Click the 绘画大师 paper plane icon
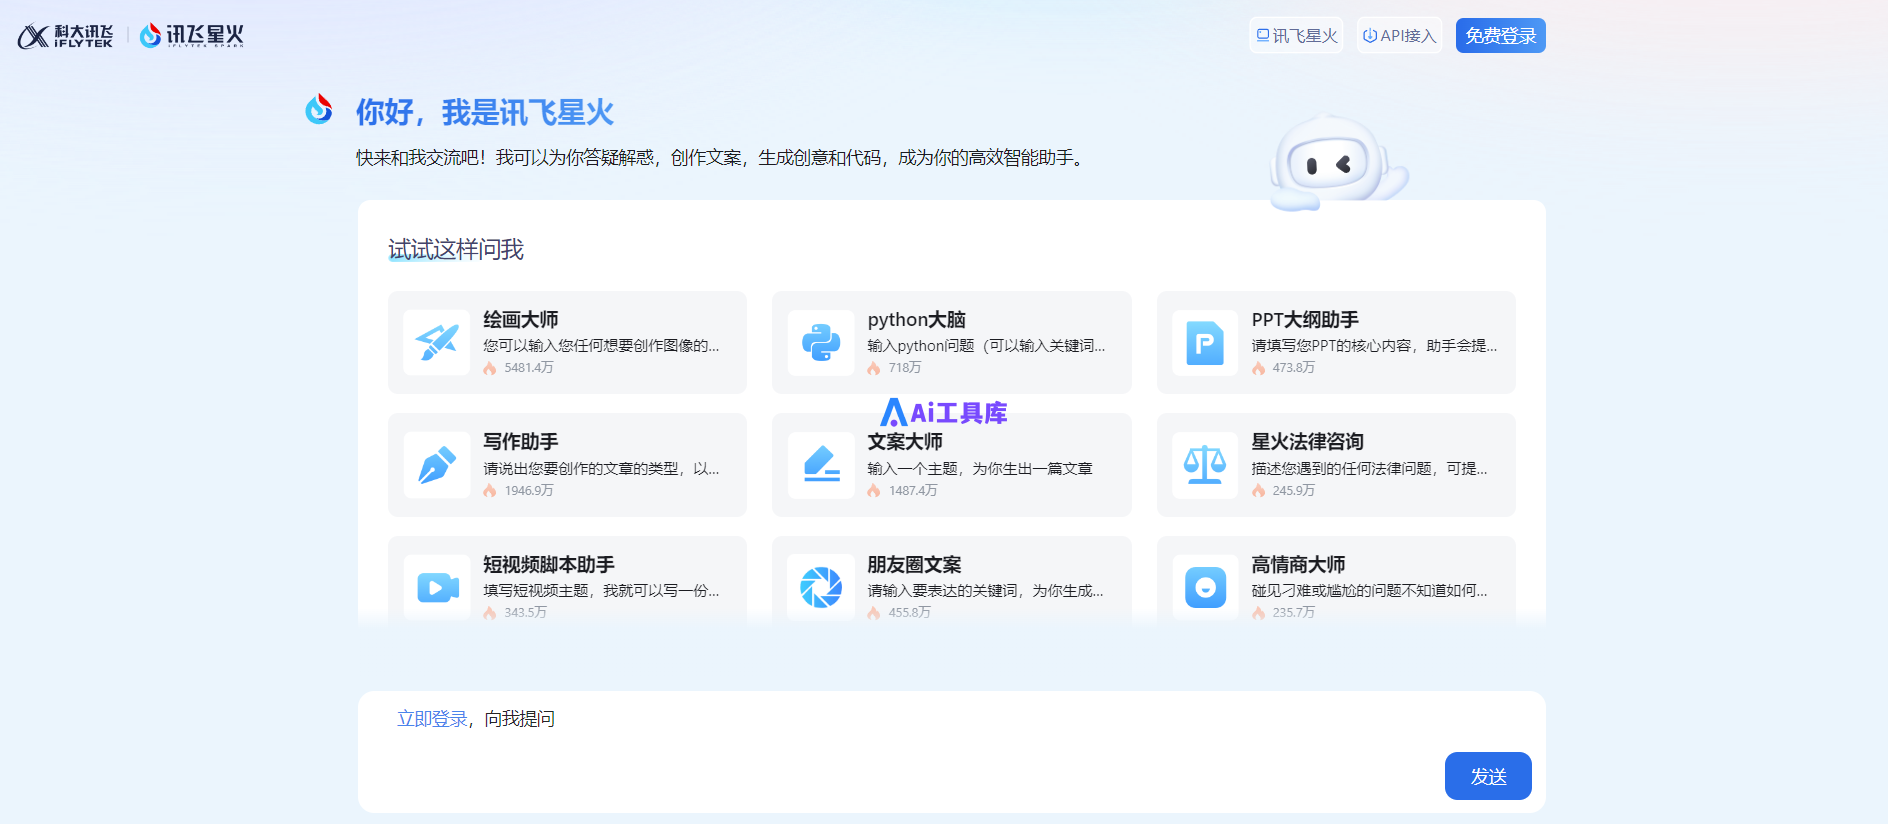The image size is (1888, 824). (x=437, y=343)
